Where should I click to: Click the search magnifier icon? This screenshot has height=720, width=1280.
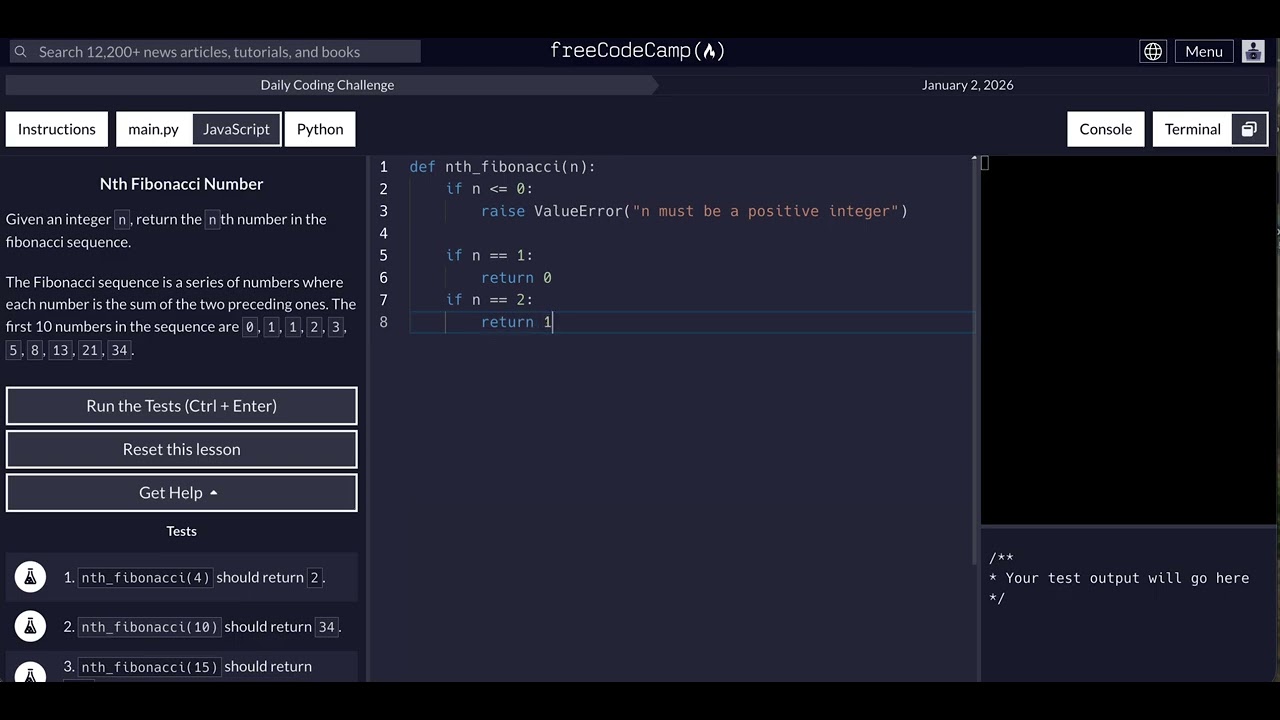tap(20, 51)
